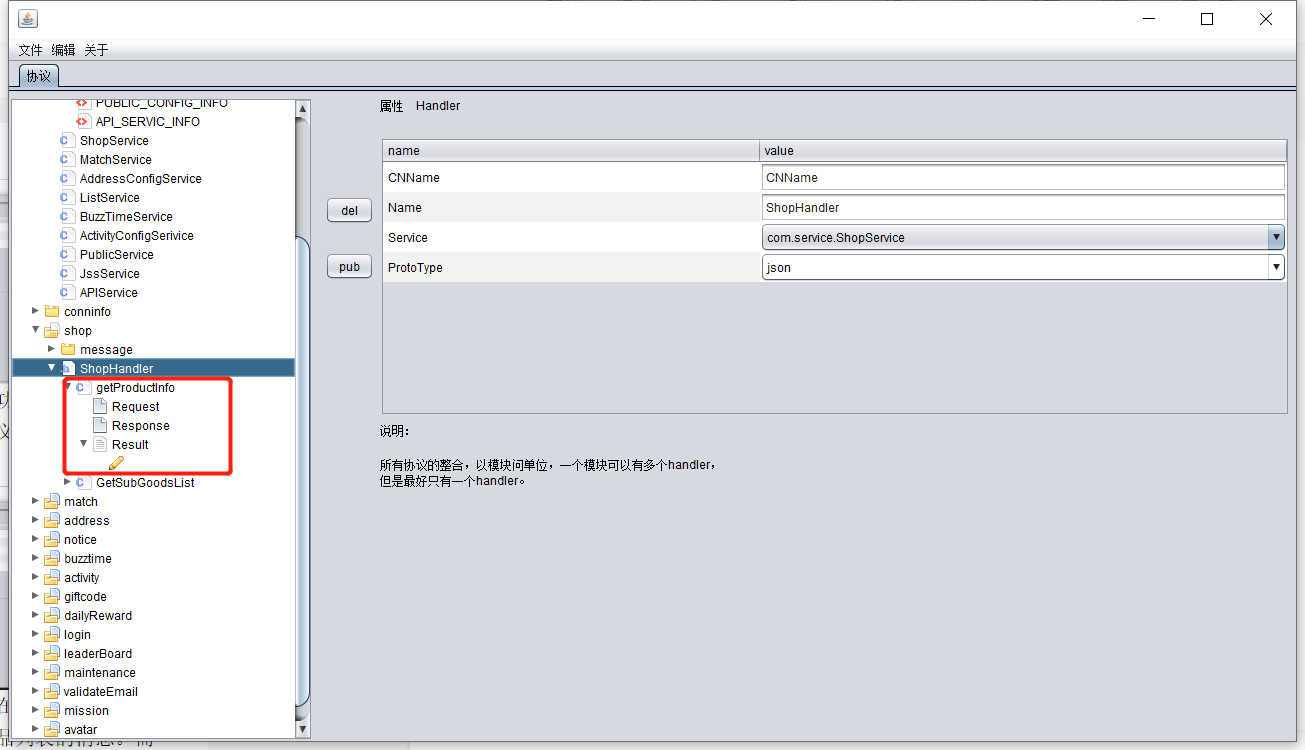Viewport: 1305px width, 750px height.
Task: Expand the dailyReward tree node
Action: point(36,615)
